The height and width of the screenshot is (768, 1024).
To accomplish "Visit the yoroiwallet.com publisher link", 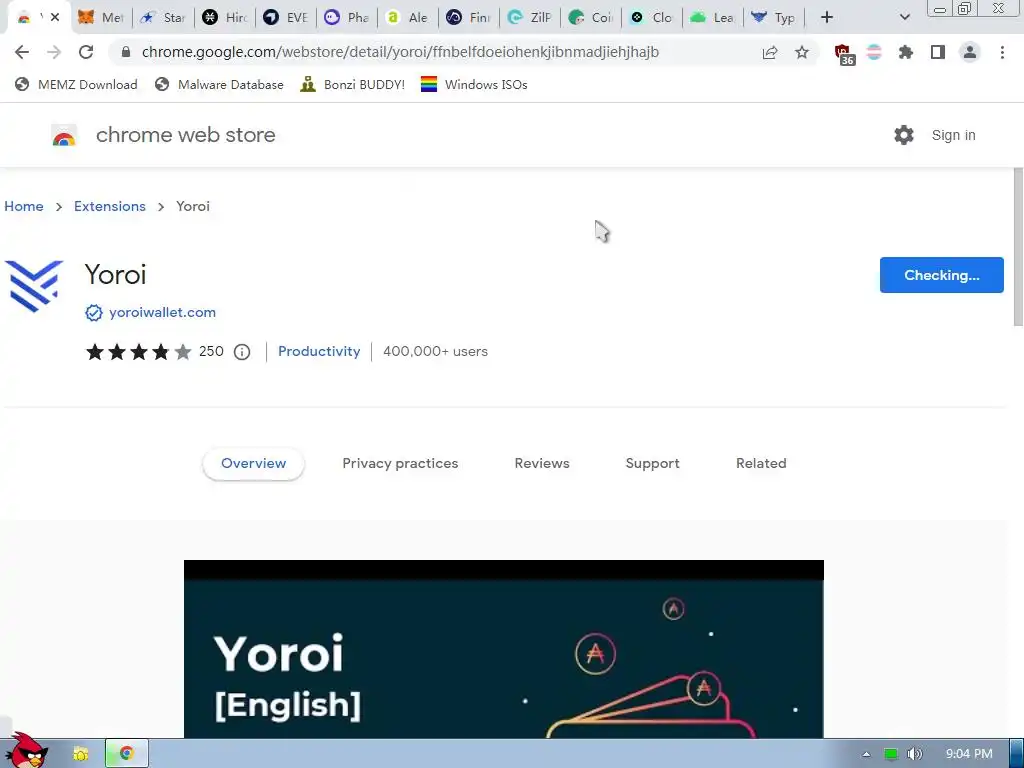I will [163, 313].
